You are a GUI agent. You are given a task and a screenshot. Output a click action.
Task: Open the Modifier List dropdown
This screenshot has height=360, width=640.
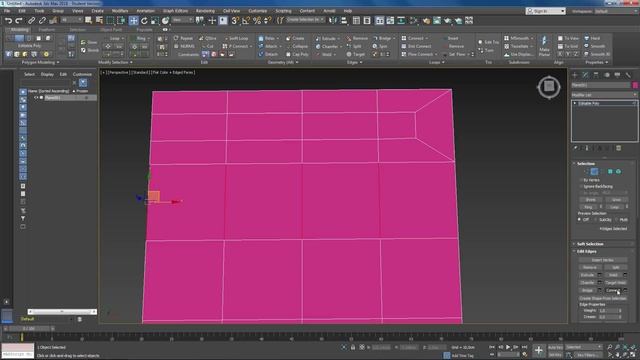click(604, 95)
